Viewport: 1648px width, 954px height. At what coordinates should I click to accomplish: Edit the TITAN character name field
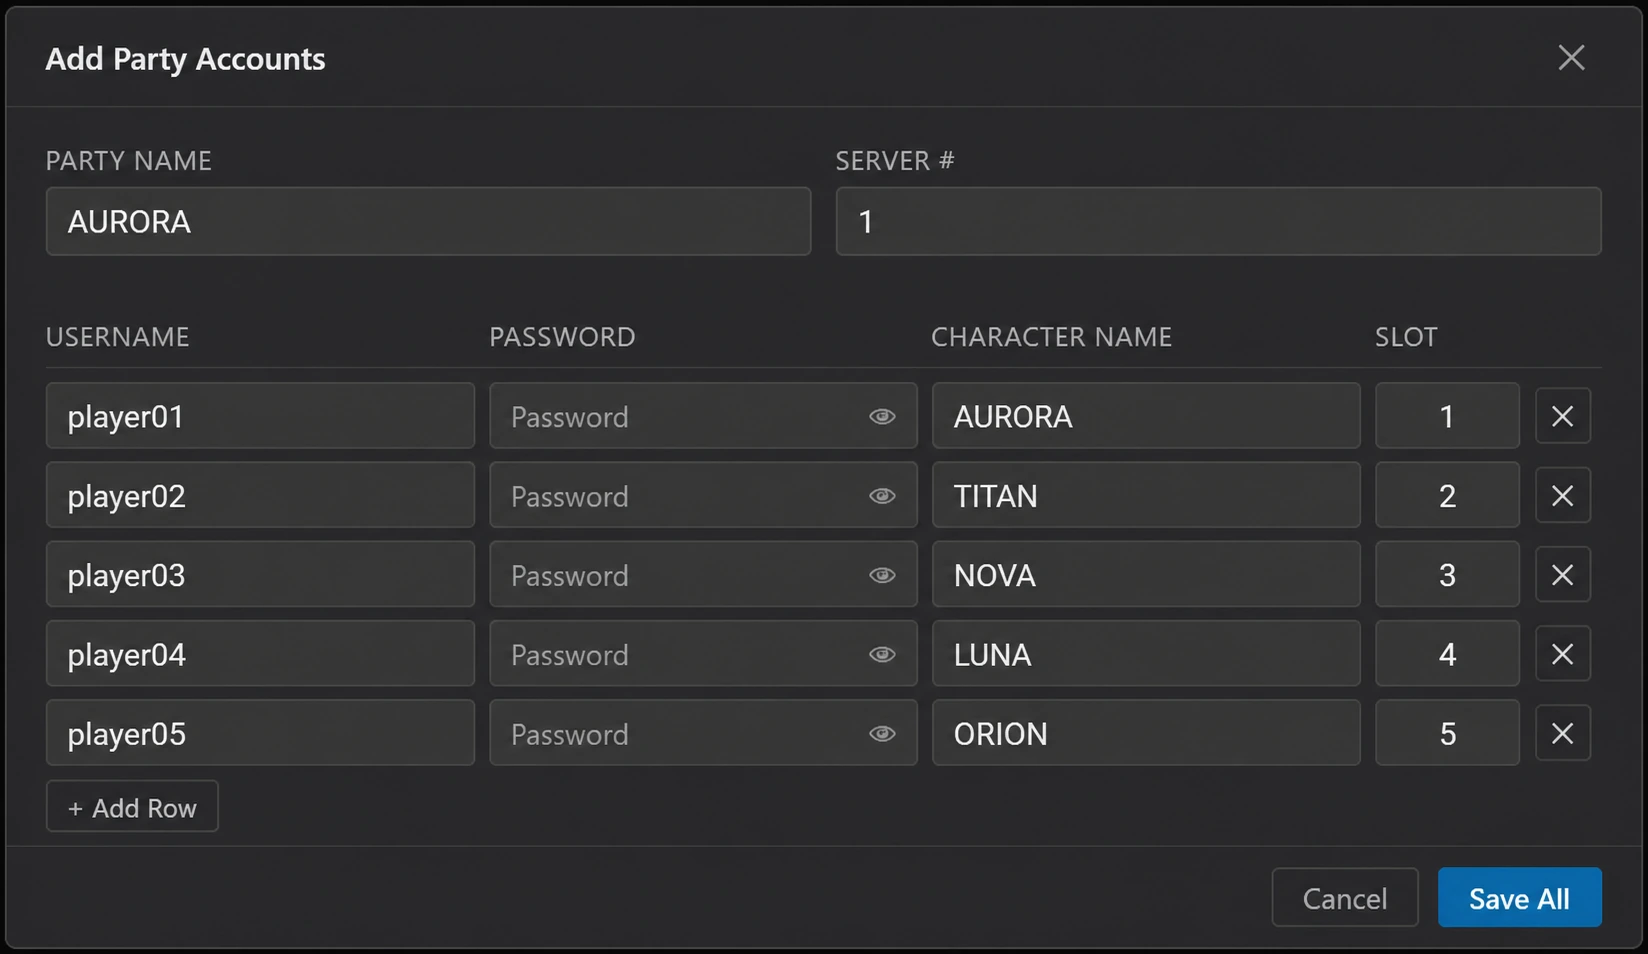click(x=1146, y=495)
